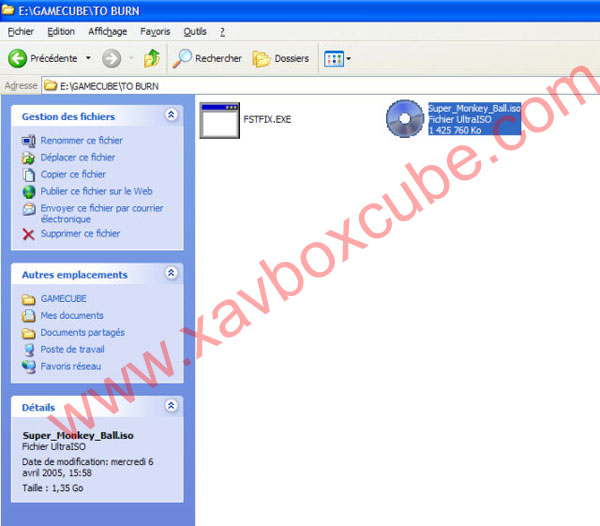Click the Poste de travail computer icon
Viewport: 600px width, 526px height.
[x=29, y=350]
